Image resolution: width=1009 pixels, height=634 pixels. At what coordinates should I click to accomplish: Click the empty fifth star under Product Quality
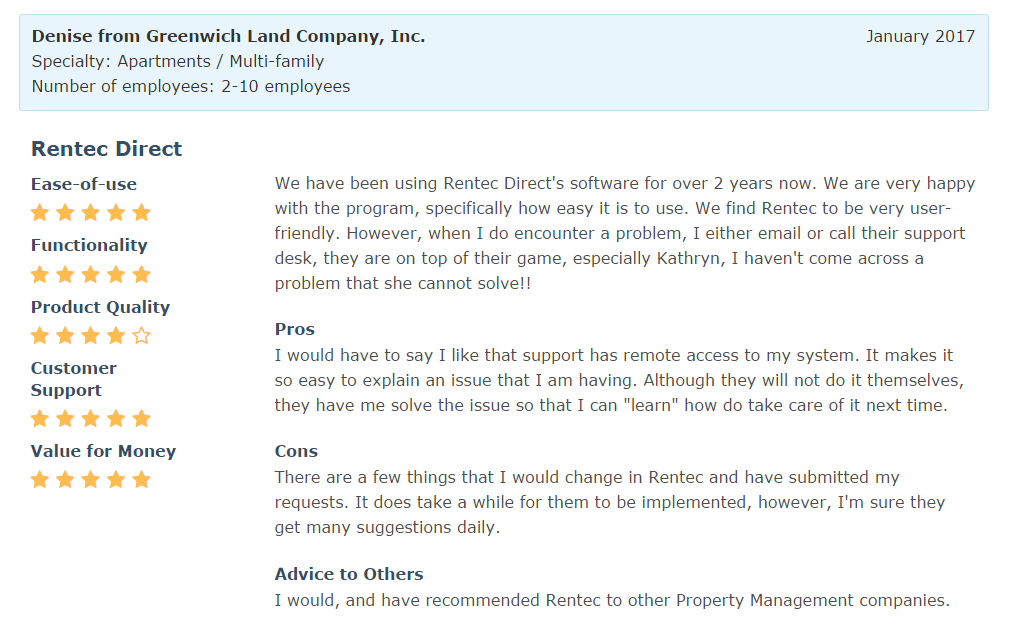[141, 336]
